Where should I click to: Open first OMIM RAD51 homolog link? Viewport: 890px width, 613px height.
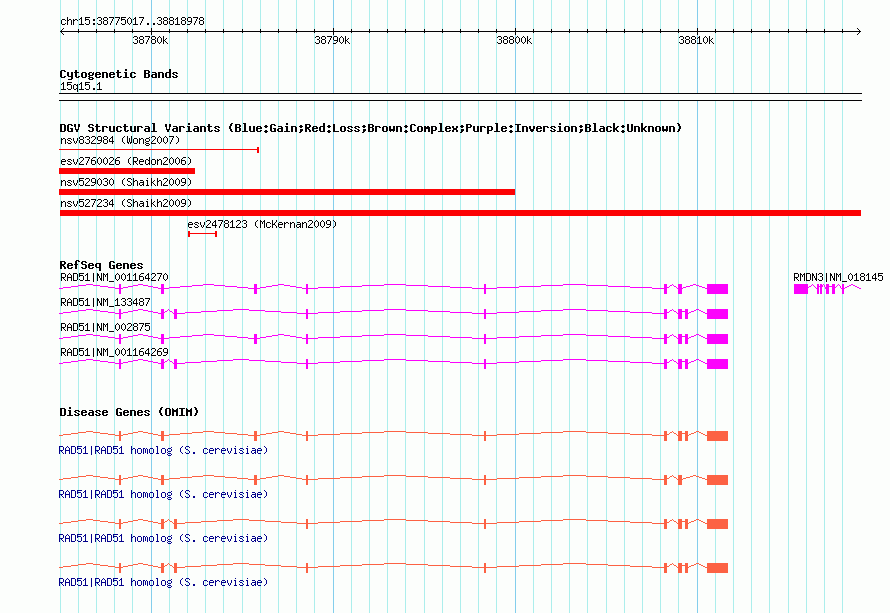click(163, 450)
